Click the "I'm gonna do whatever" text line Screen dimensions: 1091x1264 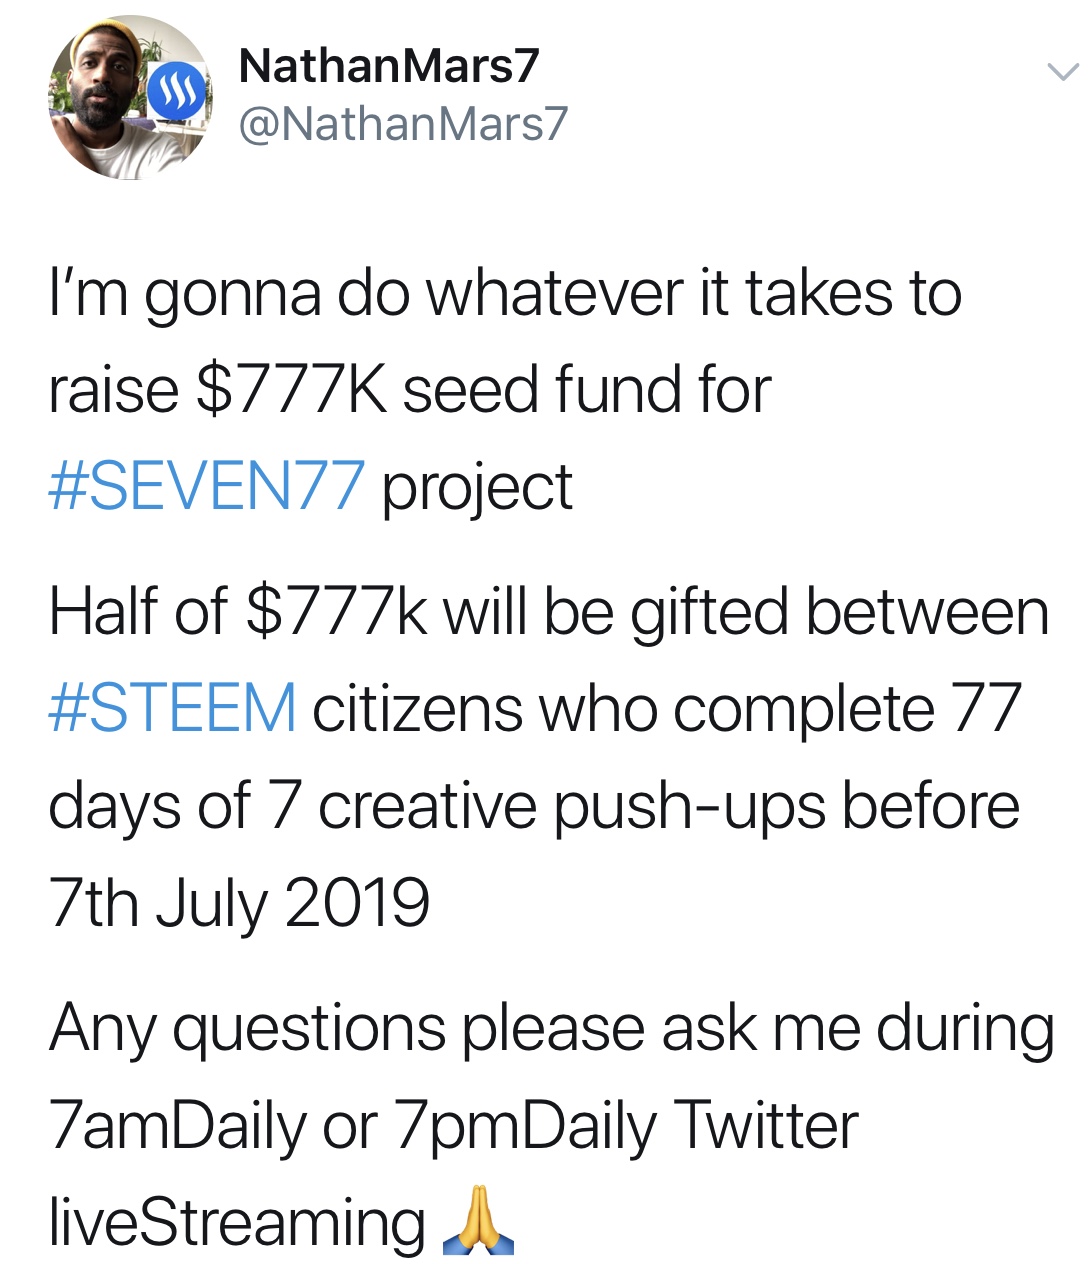pos(505,294)
